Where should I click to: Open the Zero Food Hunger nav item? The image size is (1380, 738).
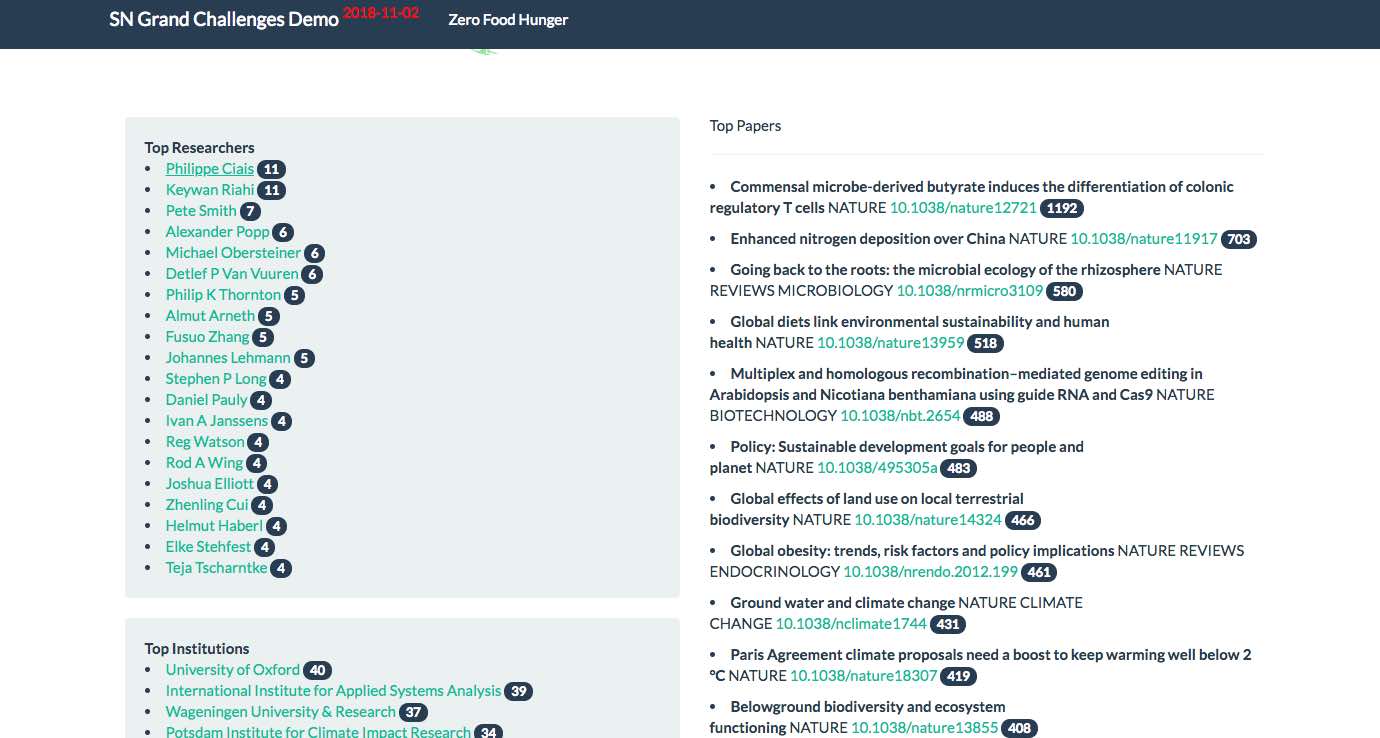pos(508,19)
